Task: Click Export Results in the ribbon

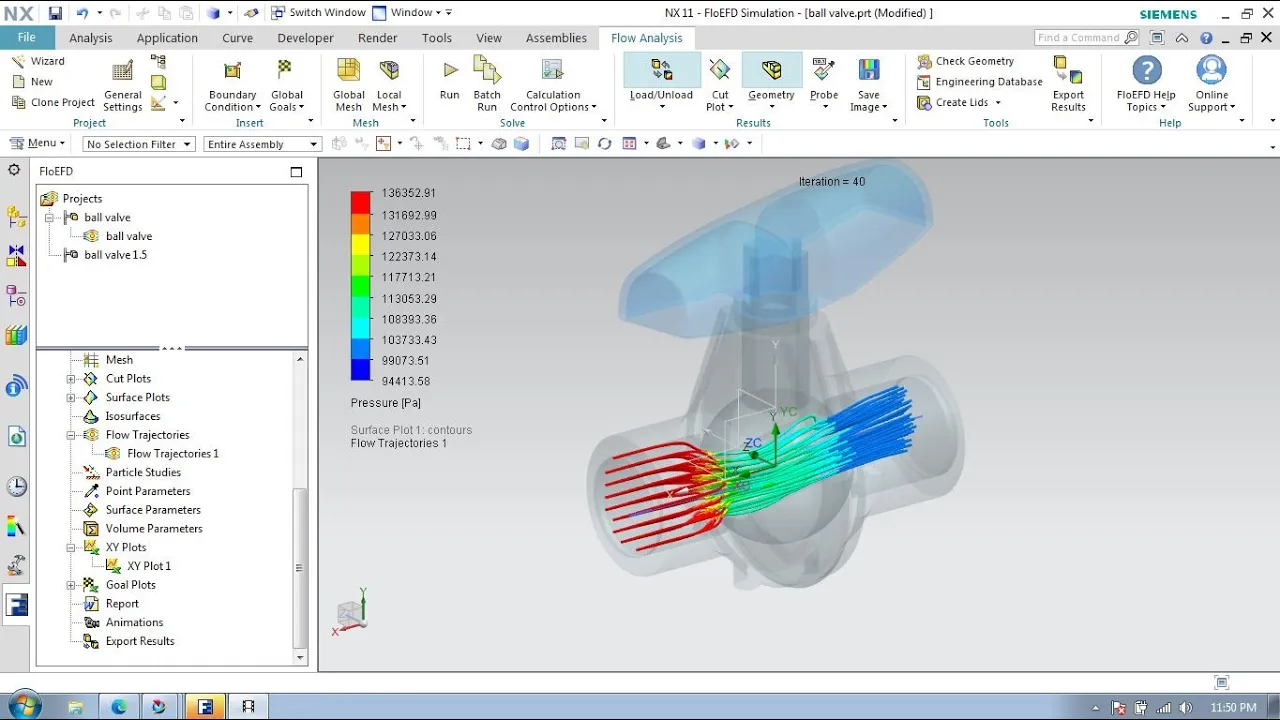Action: pos(1068,85)
